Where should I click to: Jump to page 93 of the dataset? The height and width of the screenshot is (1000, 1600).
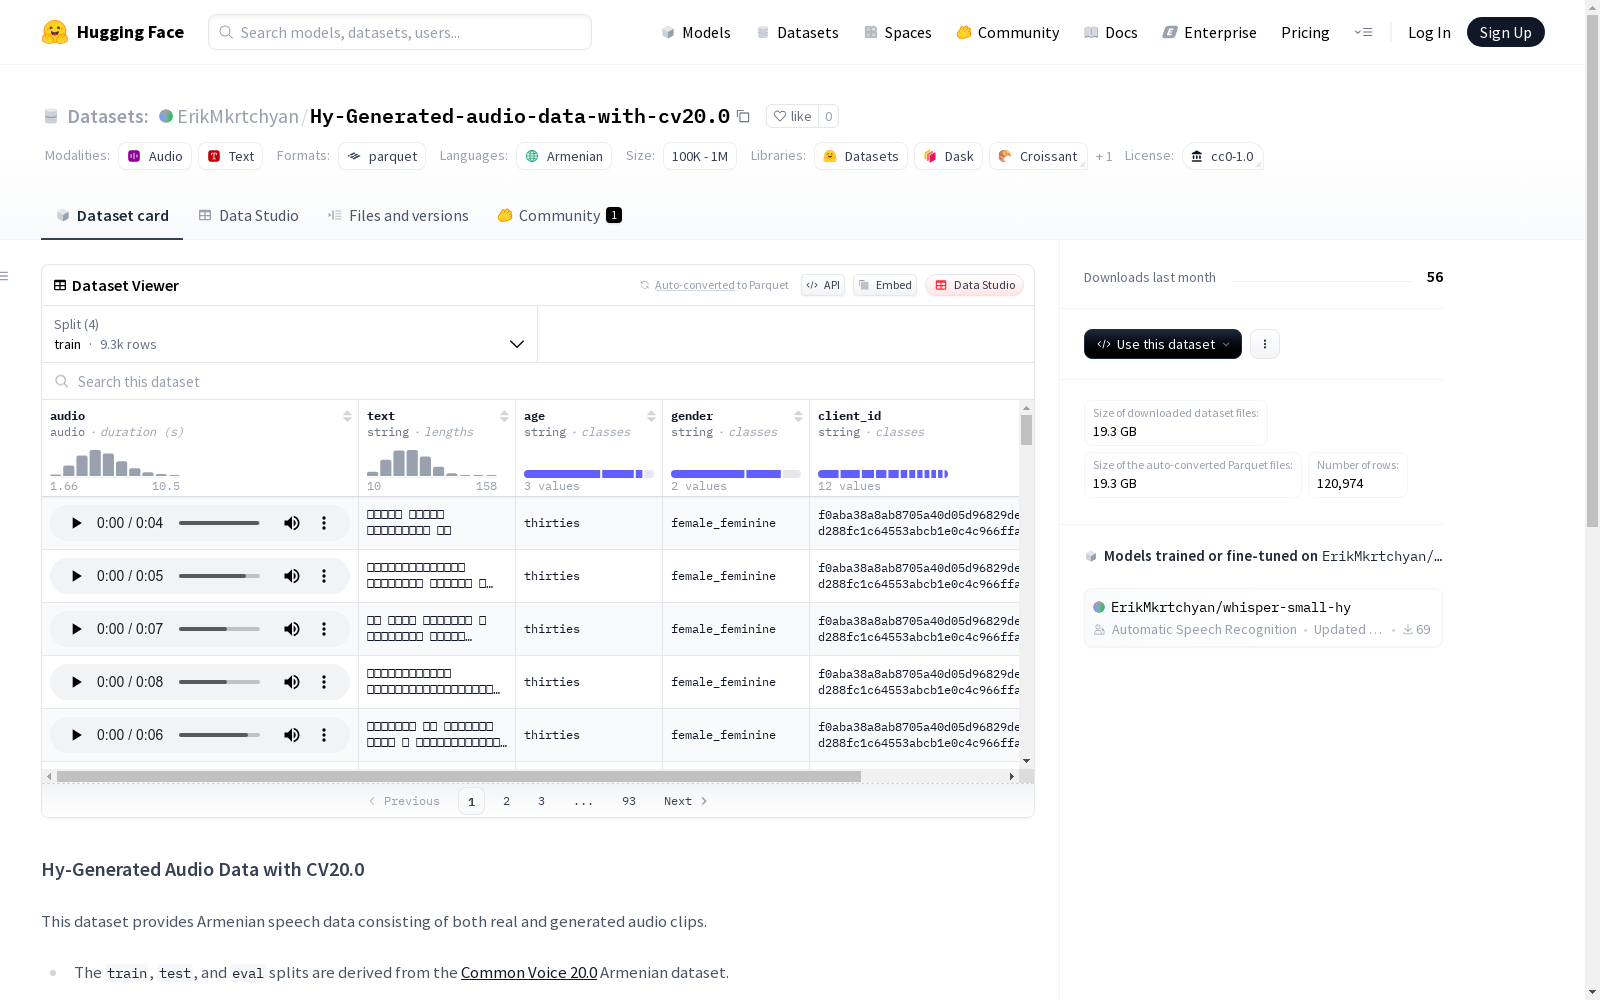click(x=629, y=801)
